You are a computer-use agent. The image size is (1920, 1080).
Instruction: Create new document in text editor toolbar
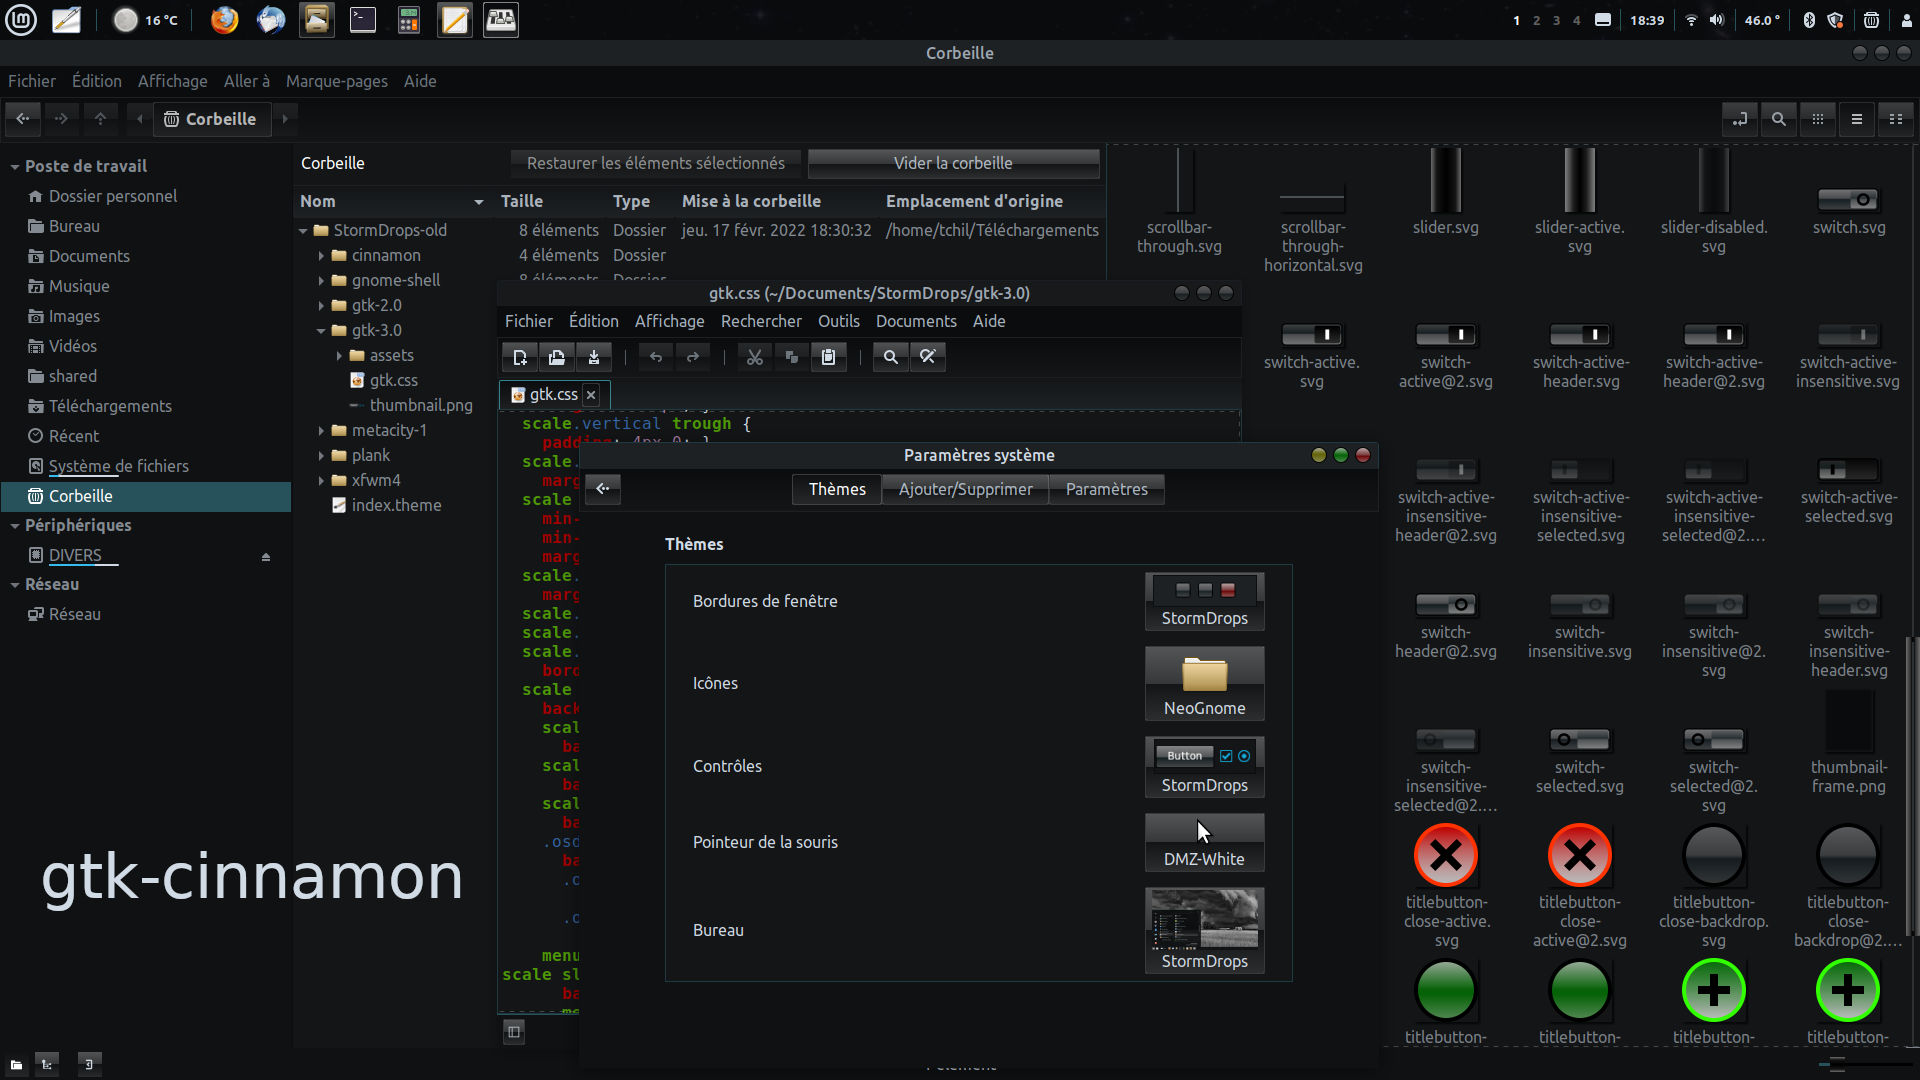click(520, 357)
